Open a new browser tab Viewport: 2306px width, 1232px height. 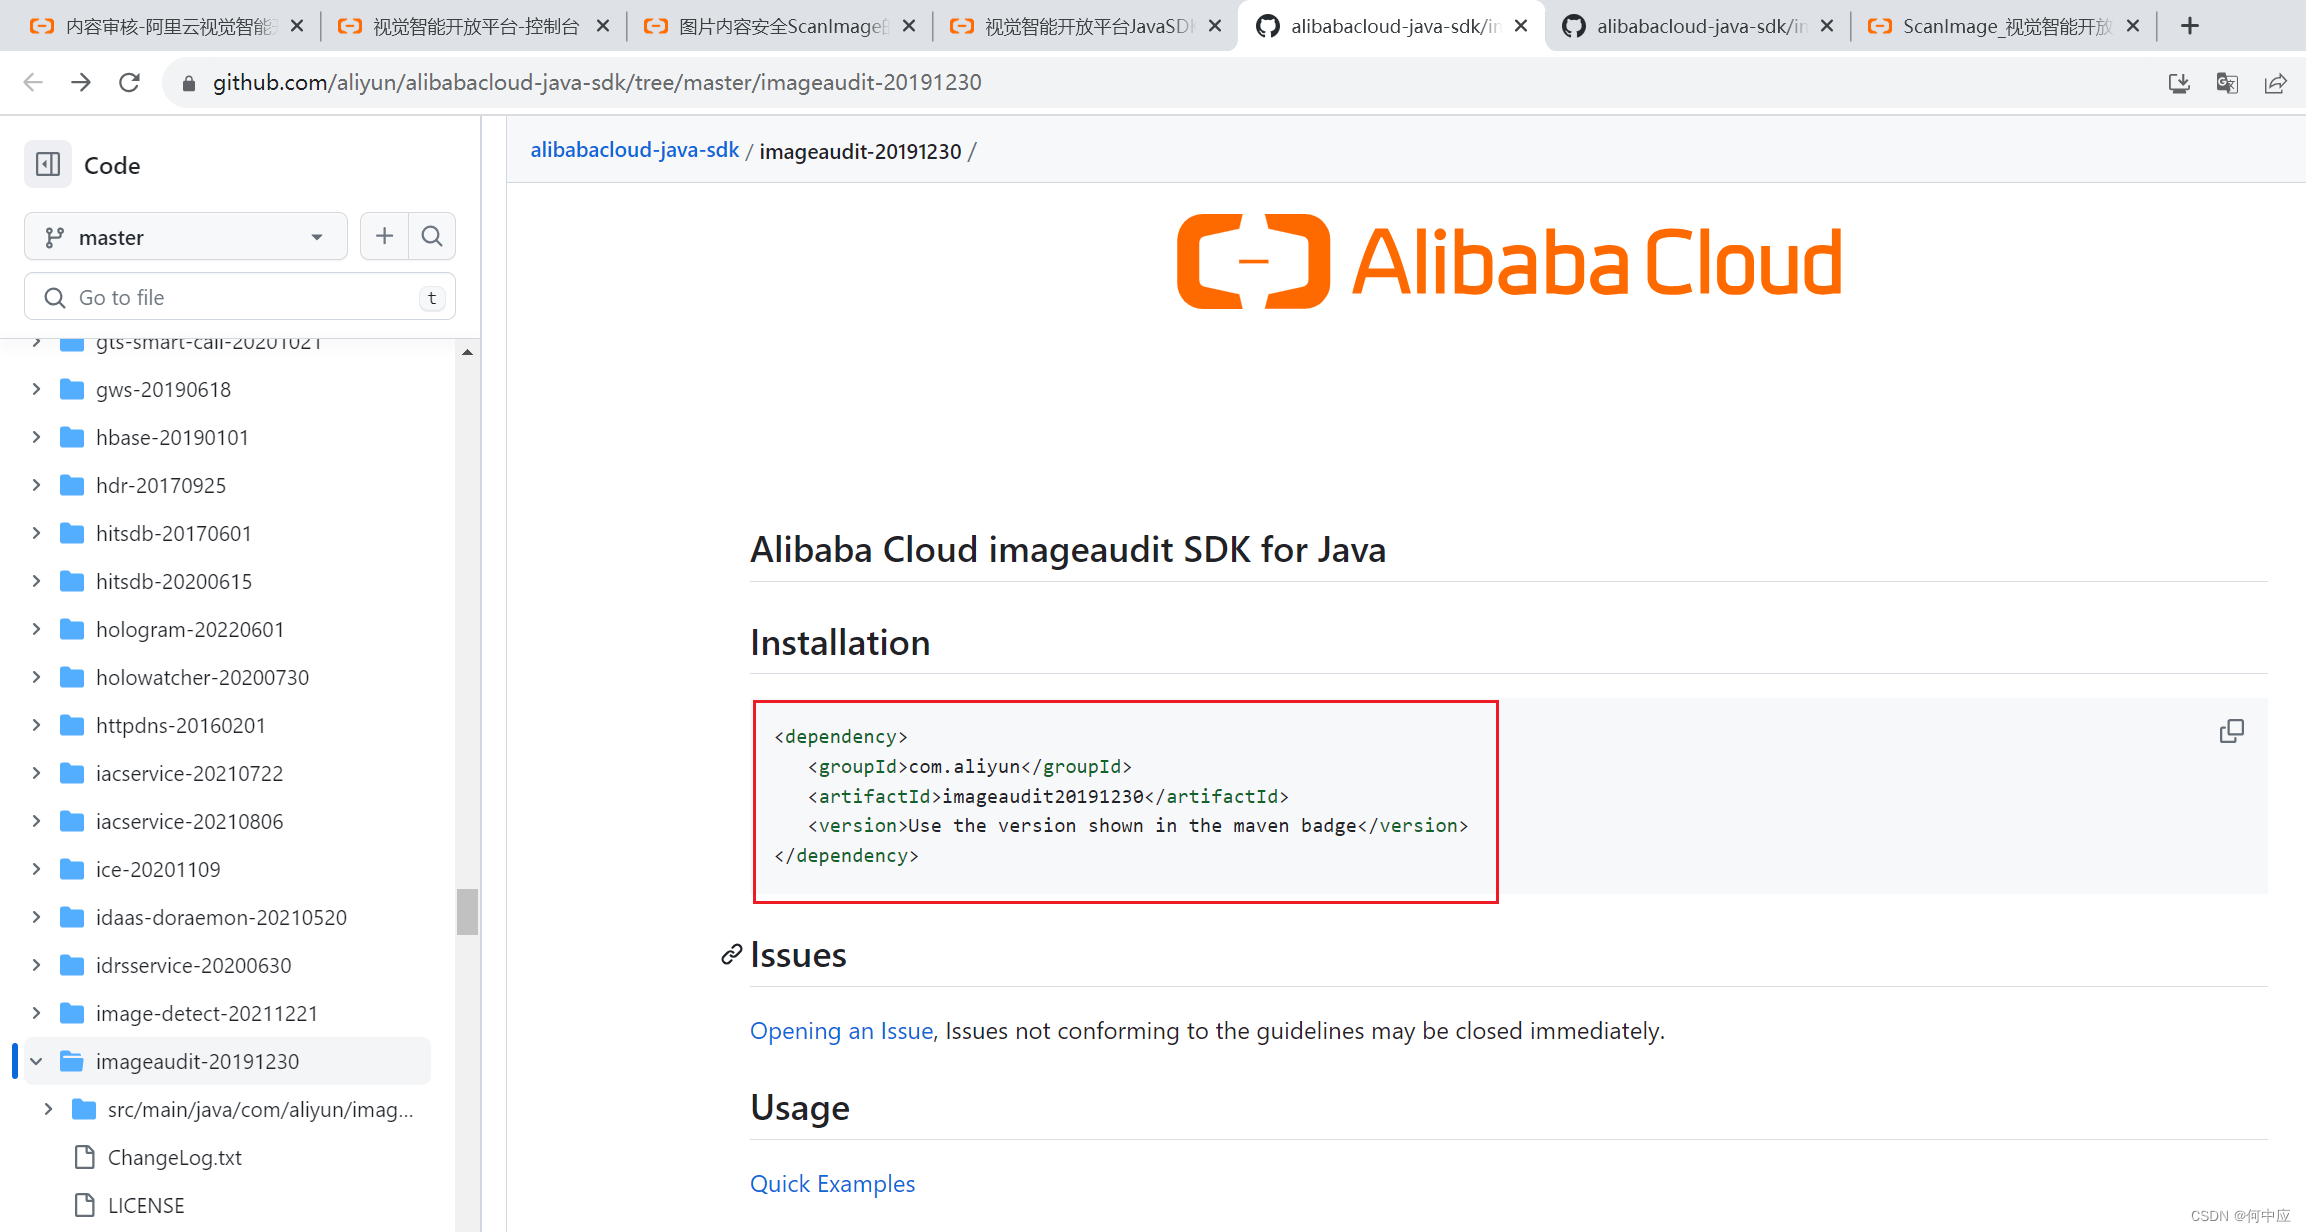tap(2190, 26)
